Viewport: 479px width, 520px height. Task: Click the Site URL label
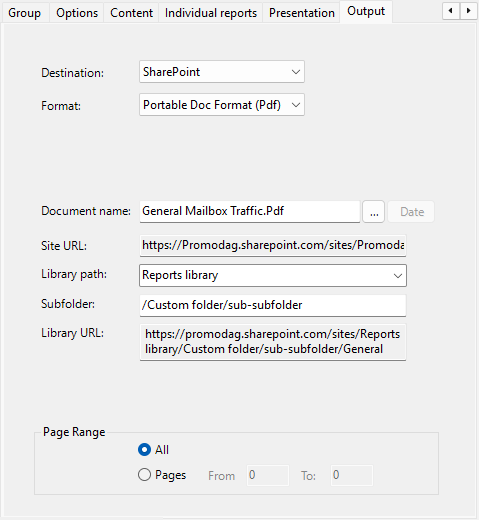(x=64, y=246)
